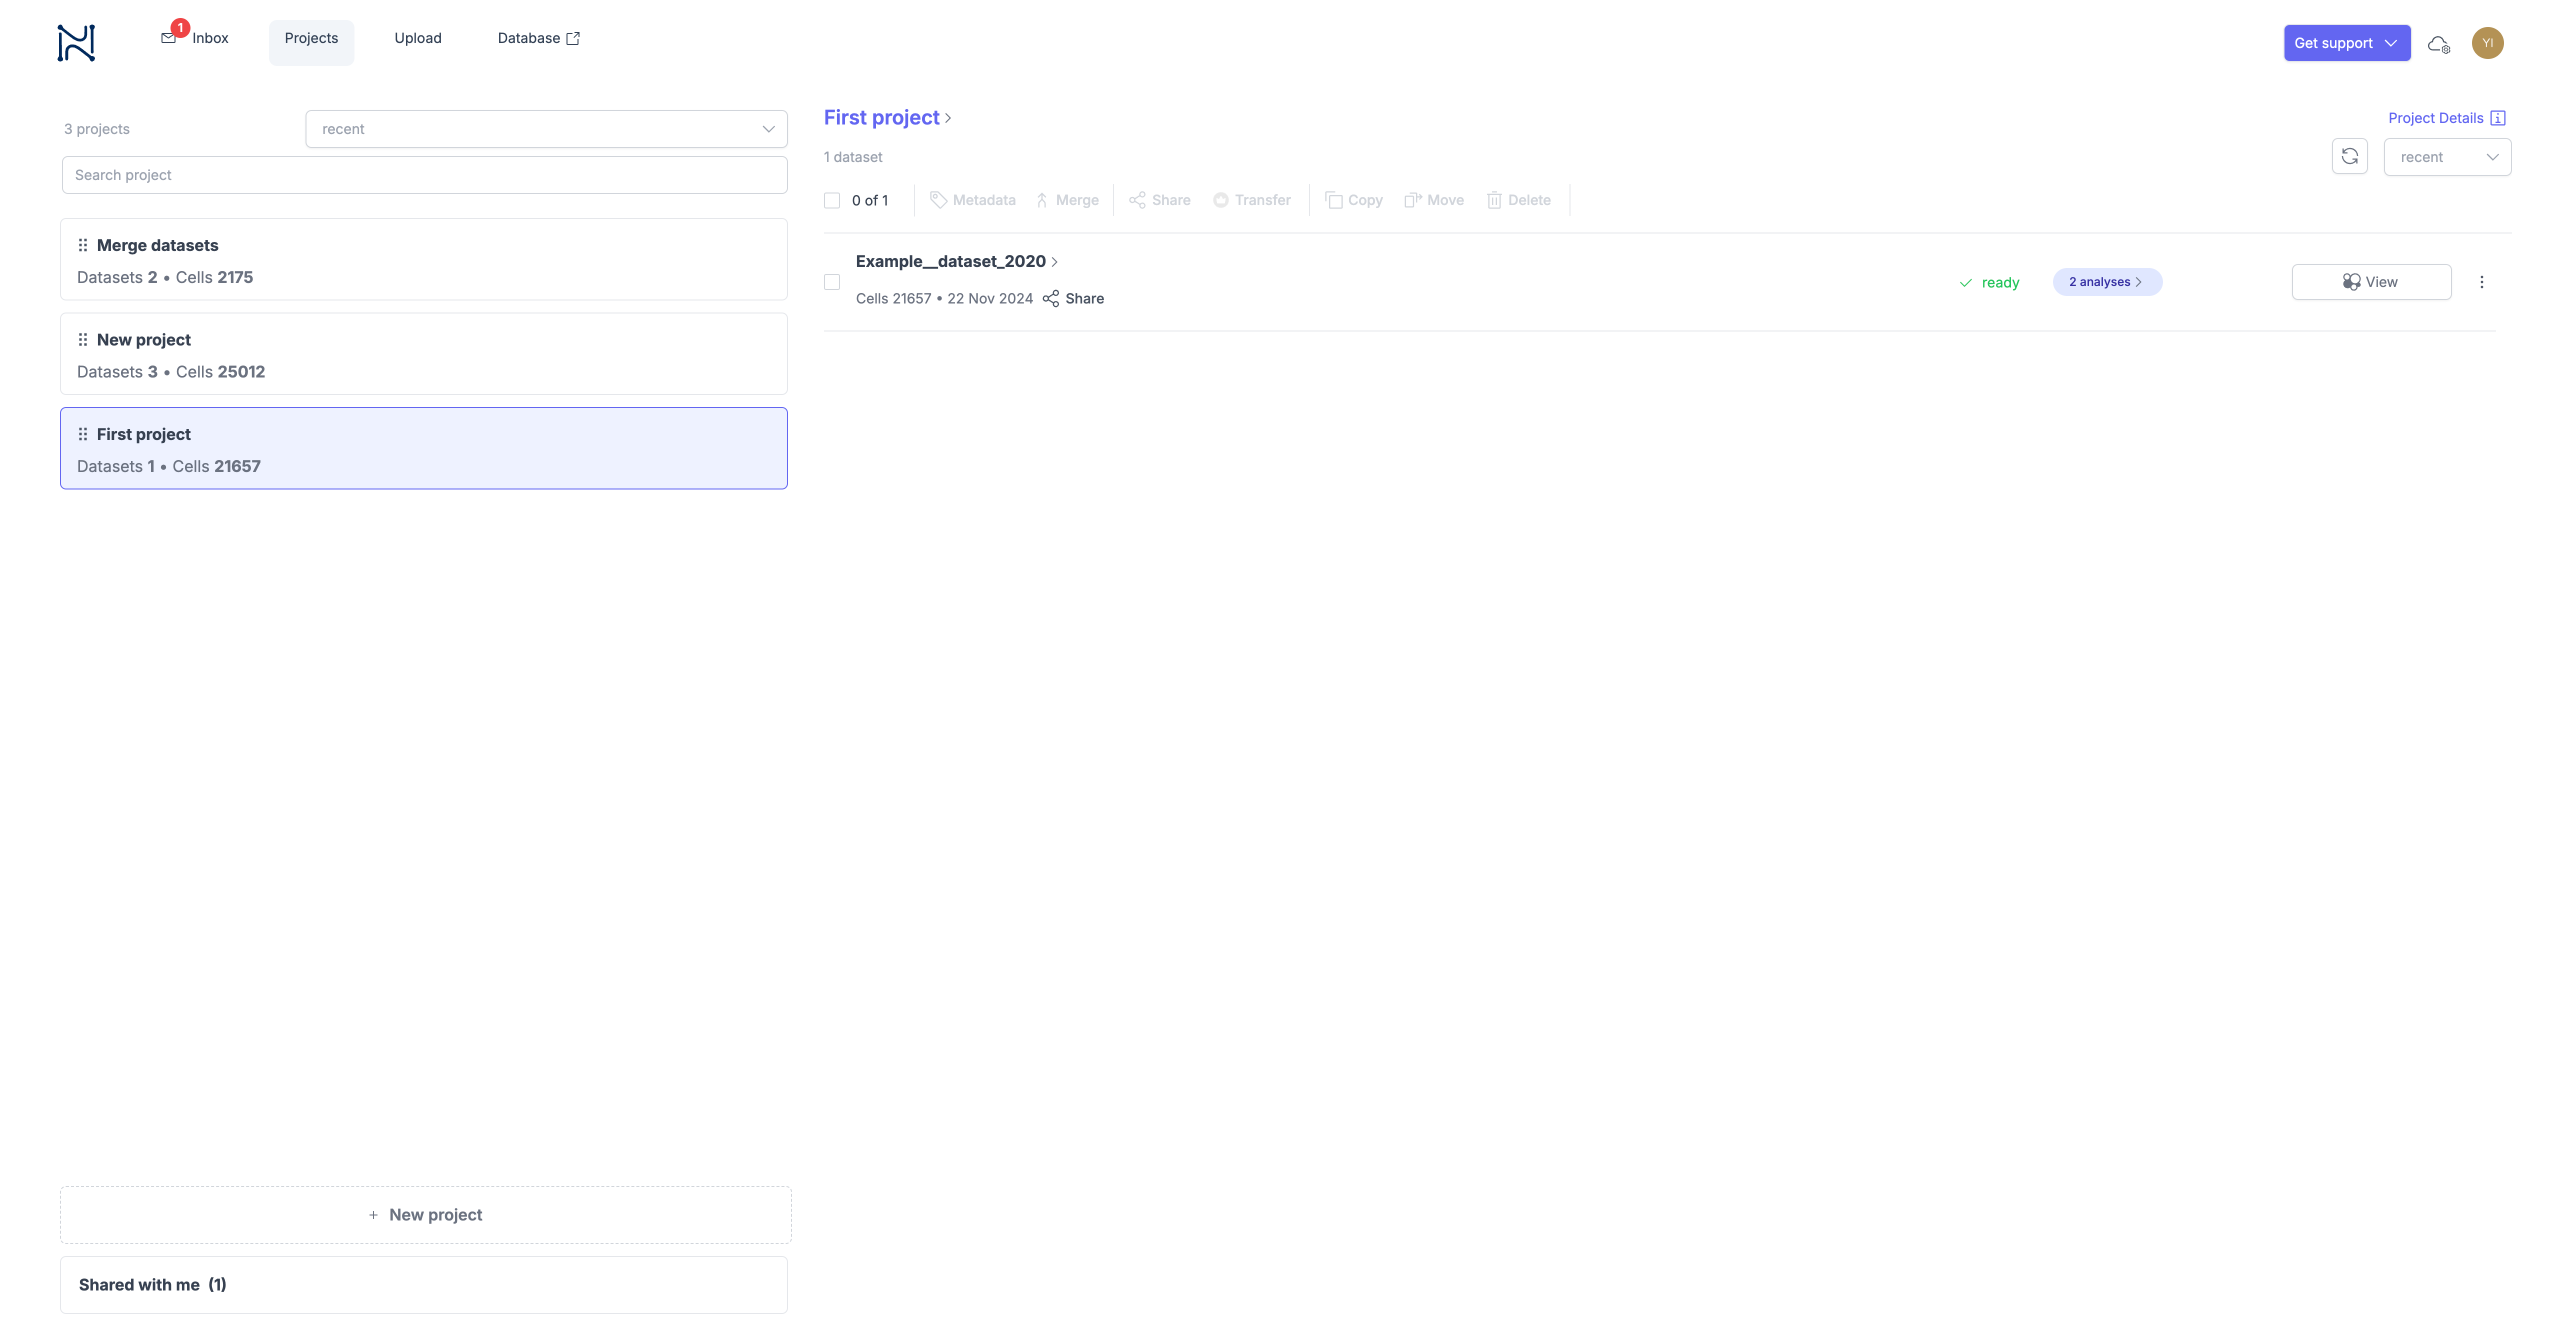This screenshot has width=2560, height=1328.
Task: Click Share icon under Example__dataset_2020
Action: click(1051, 299)
